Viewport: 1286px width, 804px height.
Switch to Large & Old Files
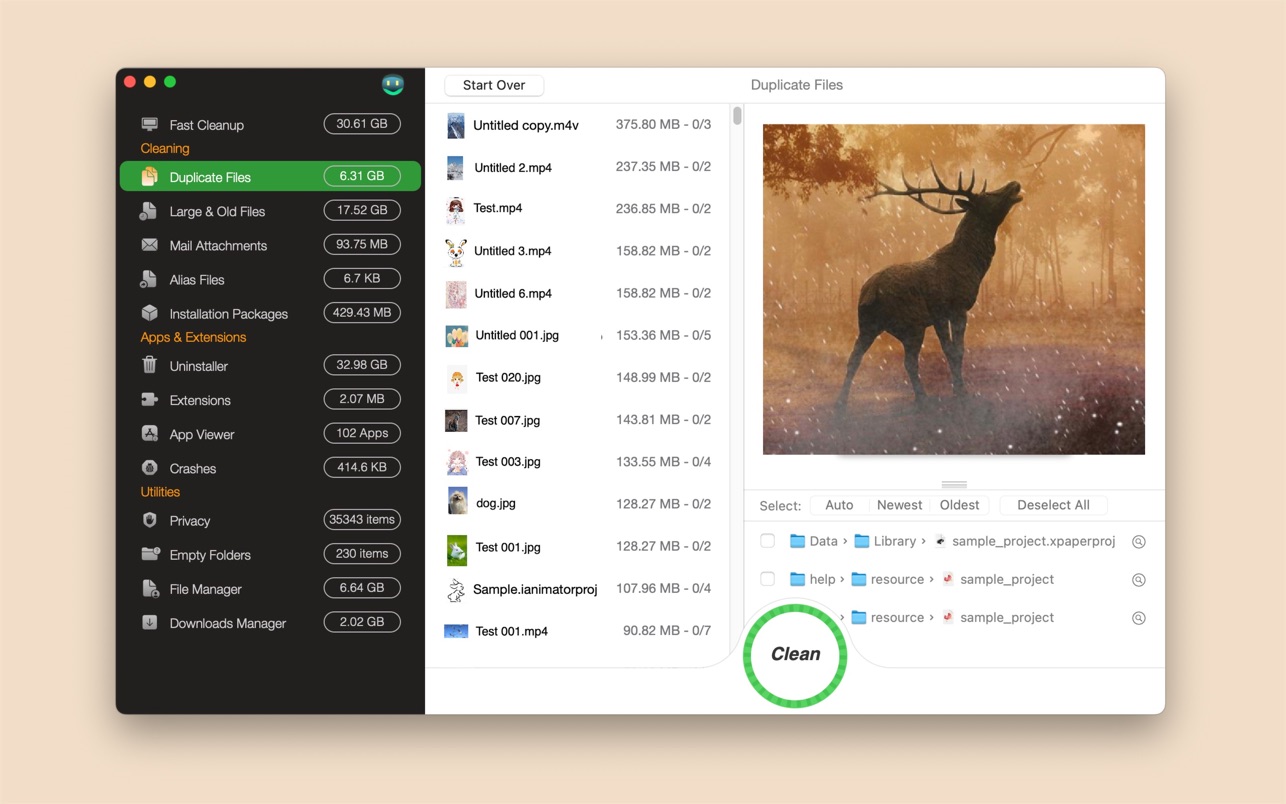point(217,211)
